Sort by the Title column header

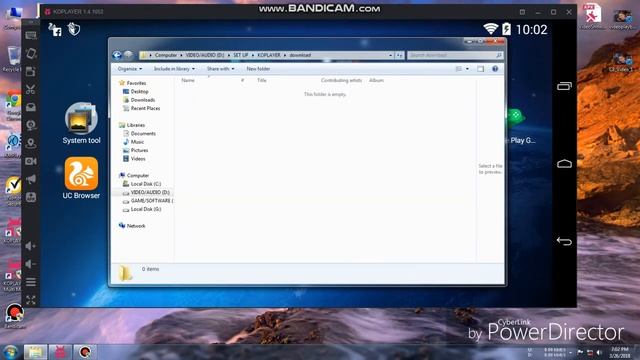[262, 80]
